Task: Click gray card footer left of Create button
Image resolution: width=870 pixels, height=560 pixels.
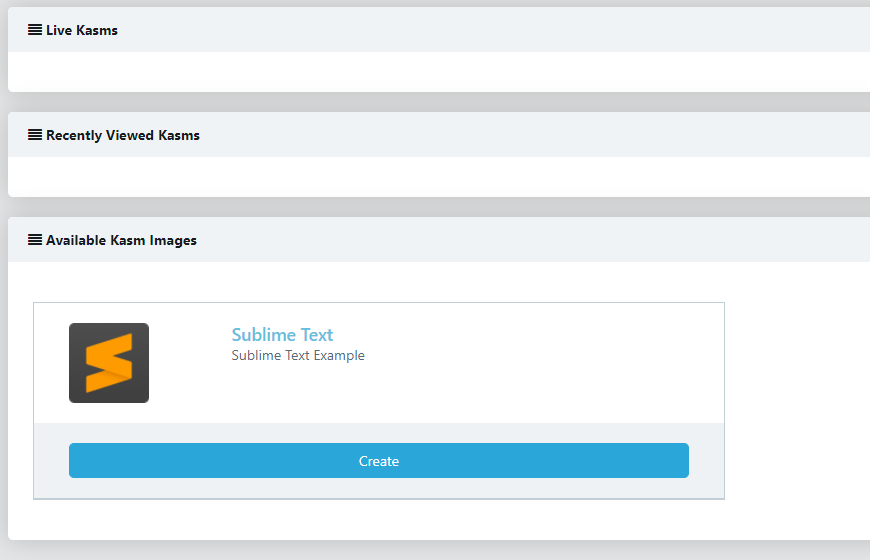Action: click(51, 461)
